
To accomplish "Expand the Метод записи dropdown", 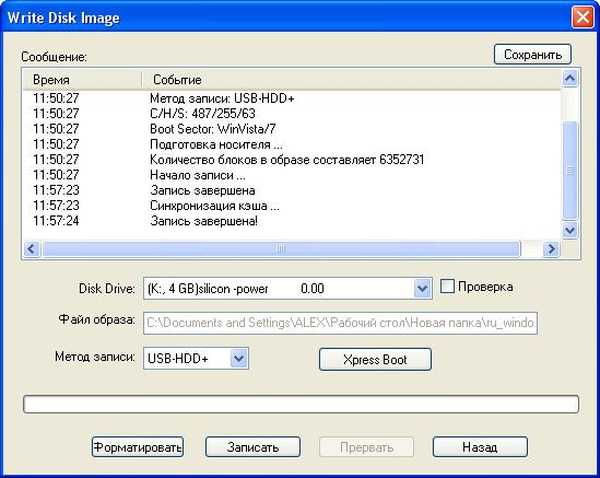I will click(237, 358).
